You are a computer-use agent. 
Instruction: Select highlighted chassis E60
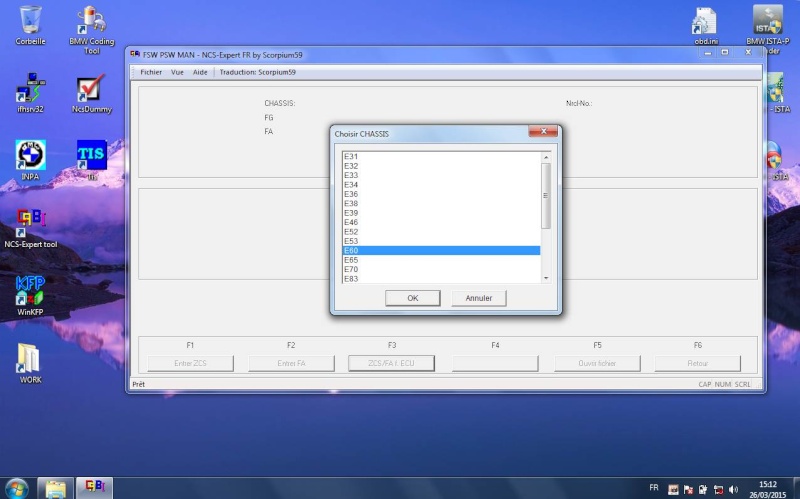click(x=441, y=251)
